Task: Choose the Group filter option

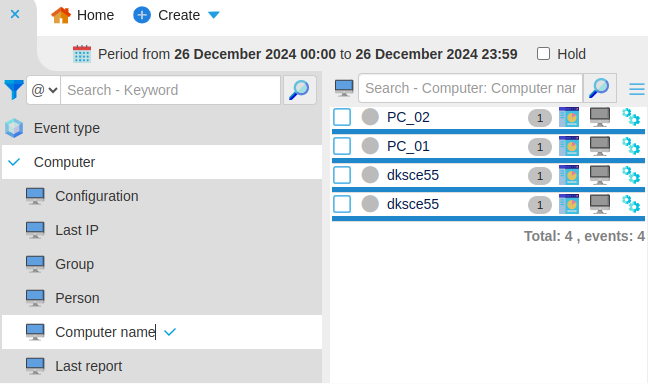Action: point(162,264)
